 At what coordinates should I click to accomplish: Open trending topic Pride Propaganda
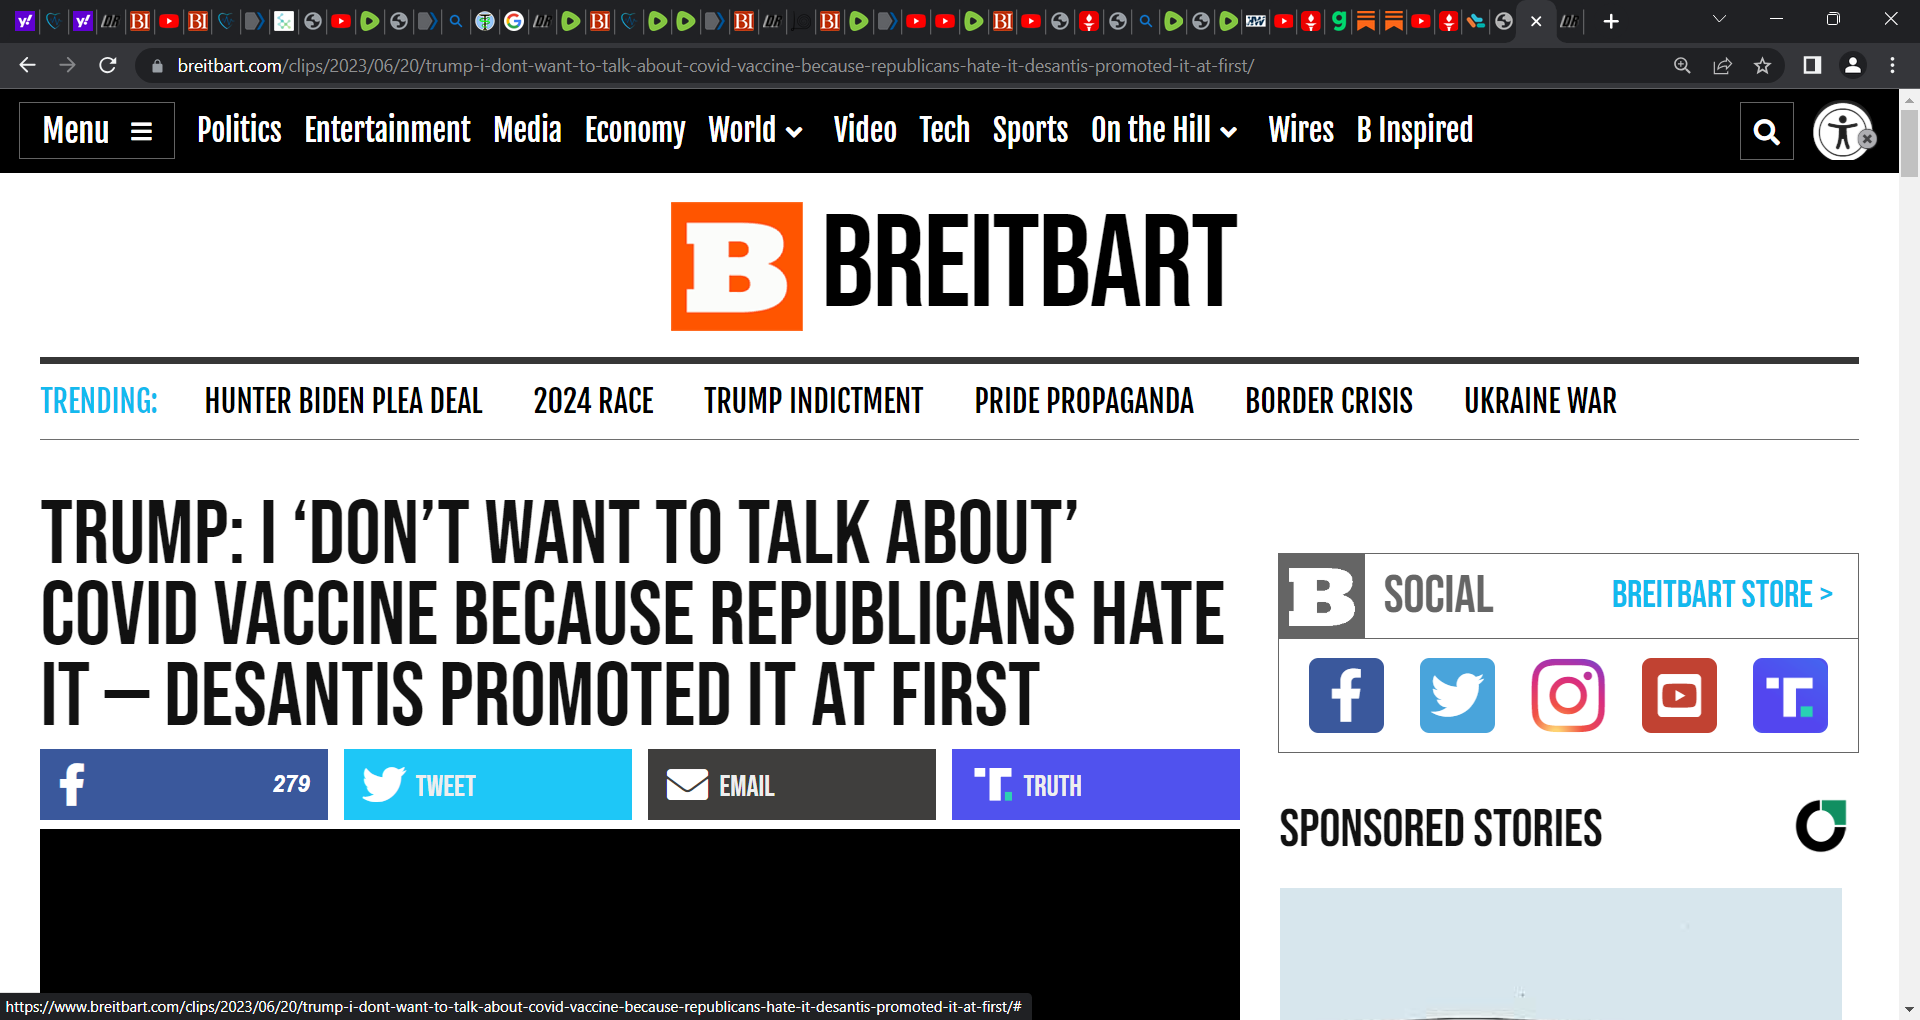tap(1084, 401)
